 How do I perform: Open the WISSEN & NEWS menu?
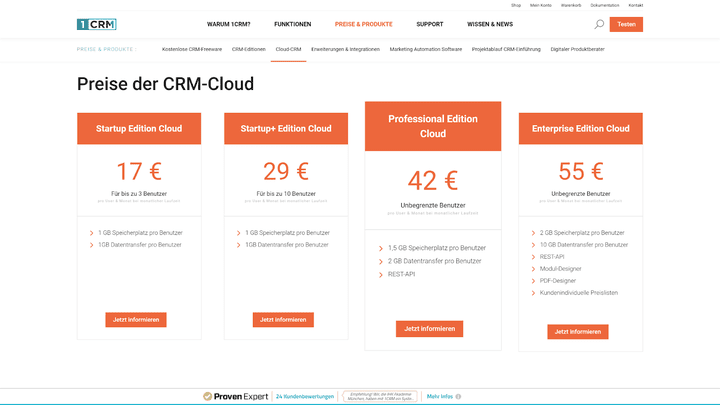pyautogui.click(x=490, y=24)
